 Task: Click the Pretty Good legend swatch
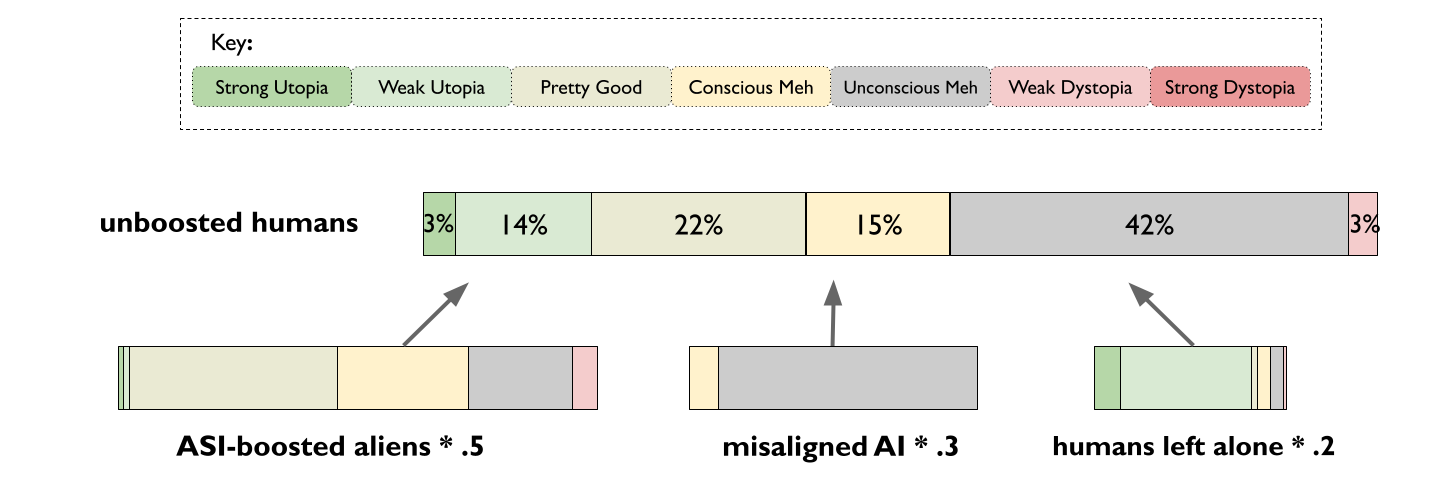[x=591, y=87]
